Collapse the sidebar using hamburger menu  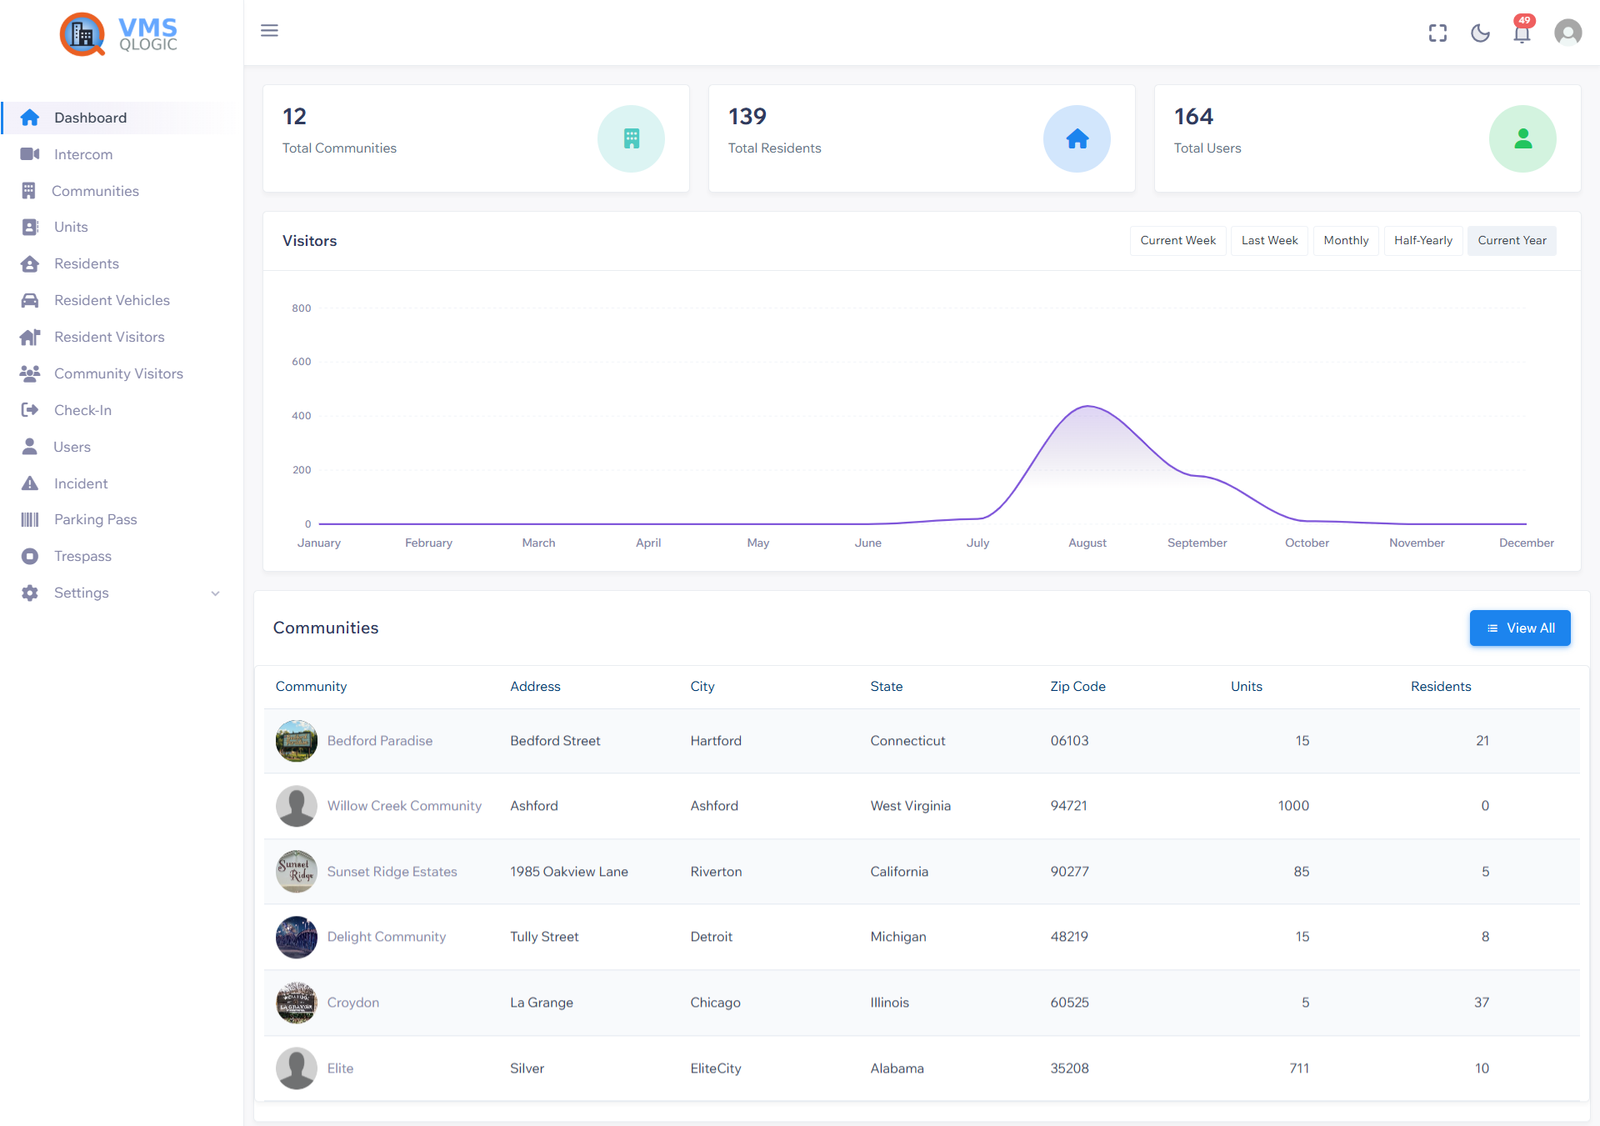[269, 30]
